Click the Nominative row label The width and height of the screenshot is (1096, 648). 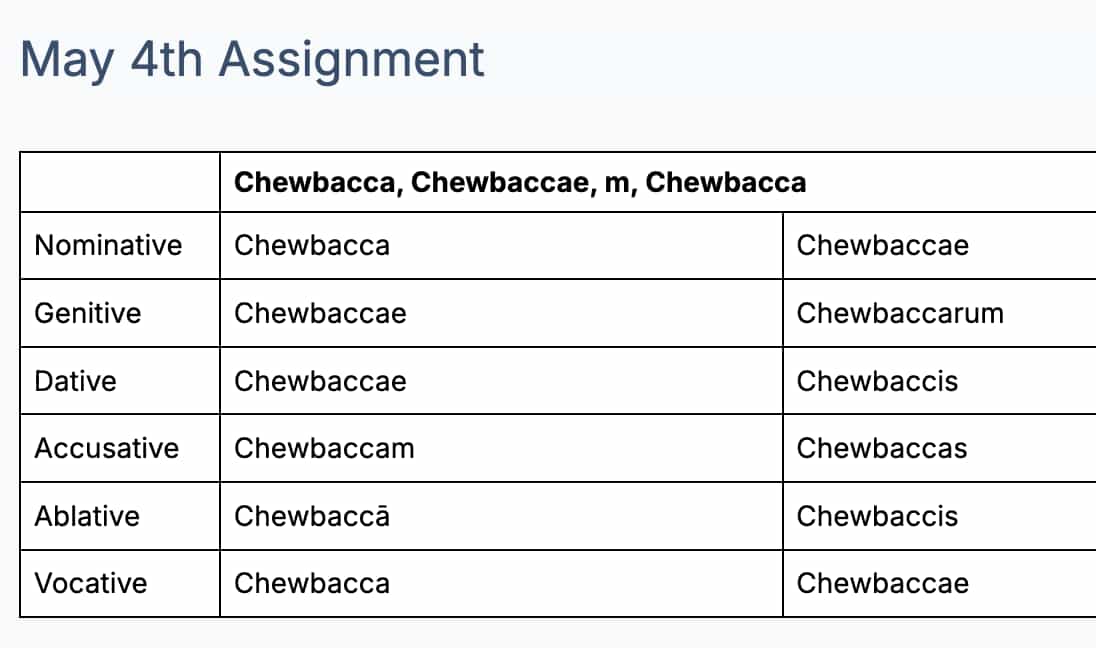coord(120,245)
